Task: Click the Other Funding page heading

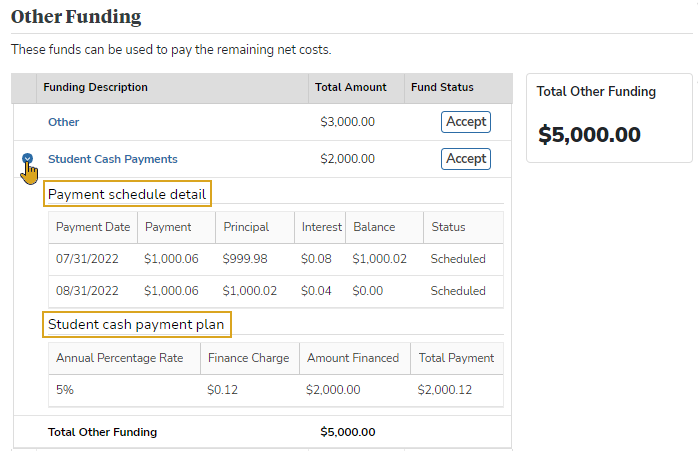Action: [76, 16]
